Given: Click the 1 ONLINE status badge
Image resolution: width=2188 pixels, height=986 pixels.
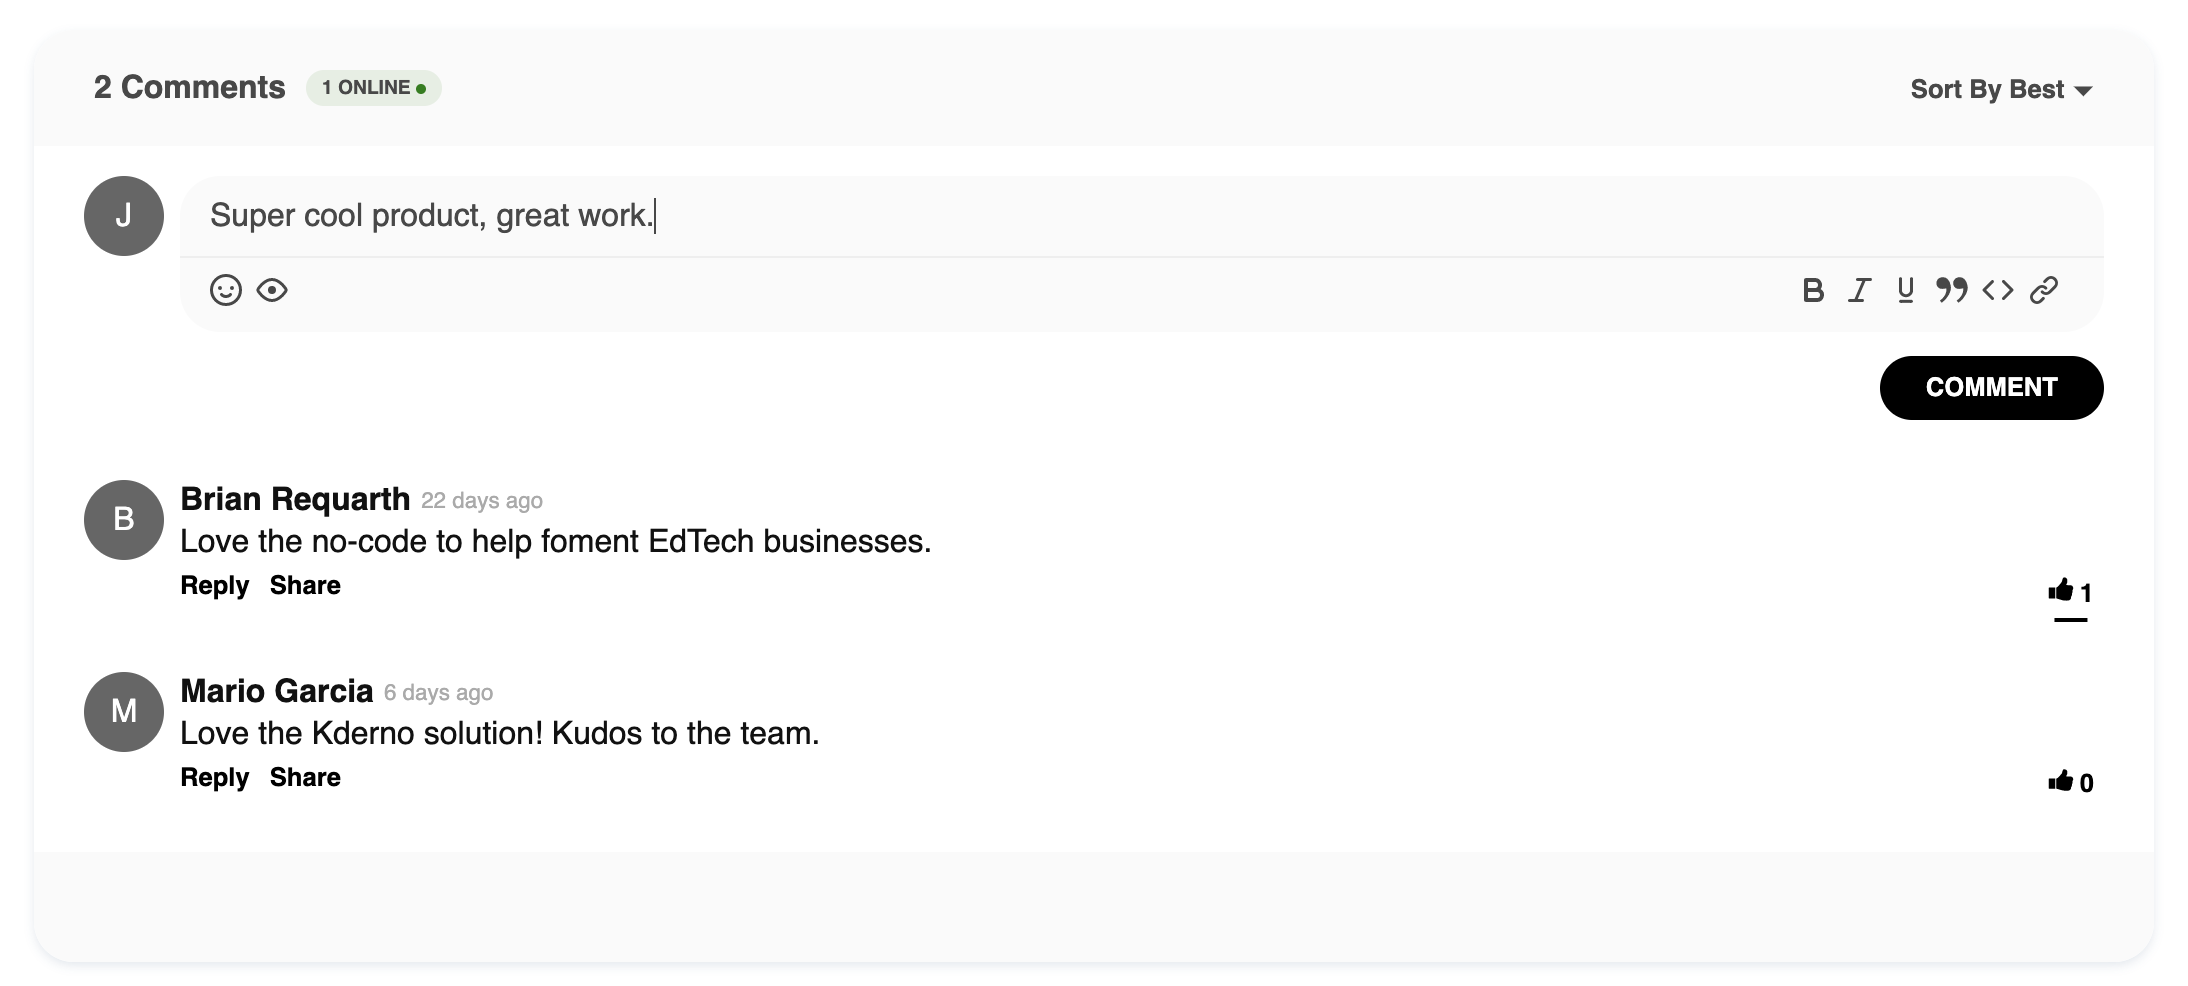Looking at the screenshot, I should click(x=373, y=88).
